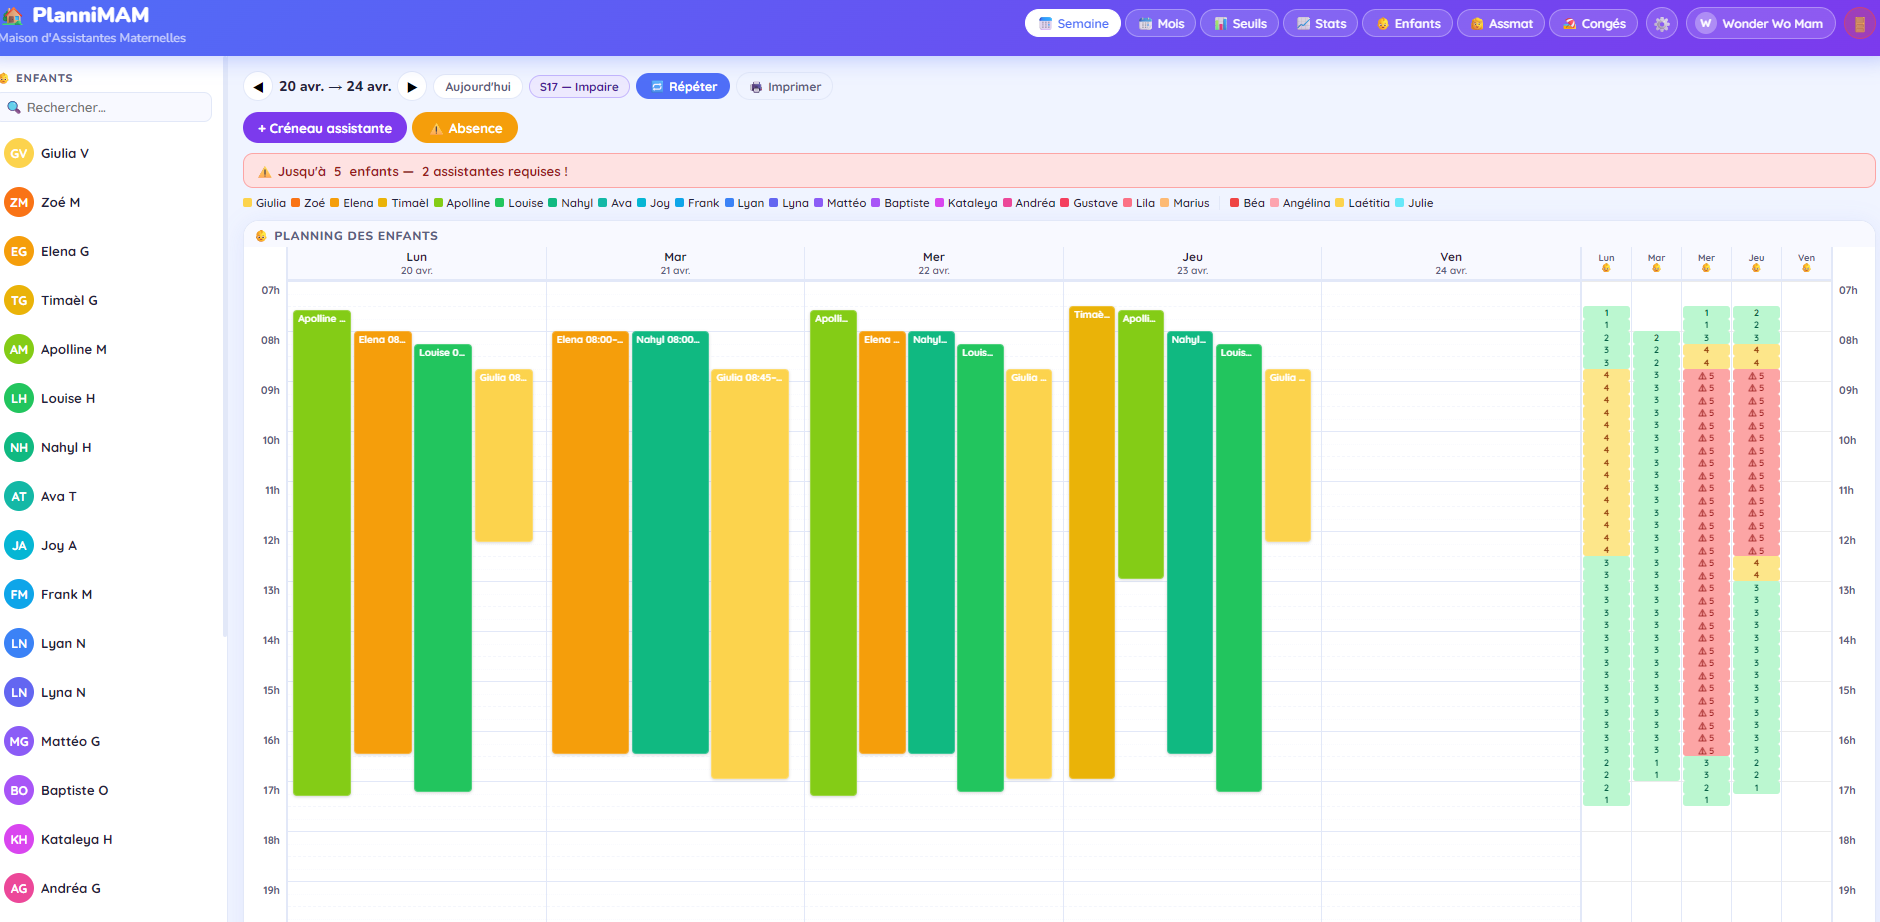The width and height of the screenshot is (1880, 922).
Task: Click the Aujourd'hui button
Action: pyautogui.click(x=477, y=86)
